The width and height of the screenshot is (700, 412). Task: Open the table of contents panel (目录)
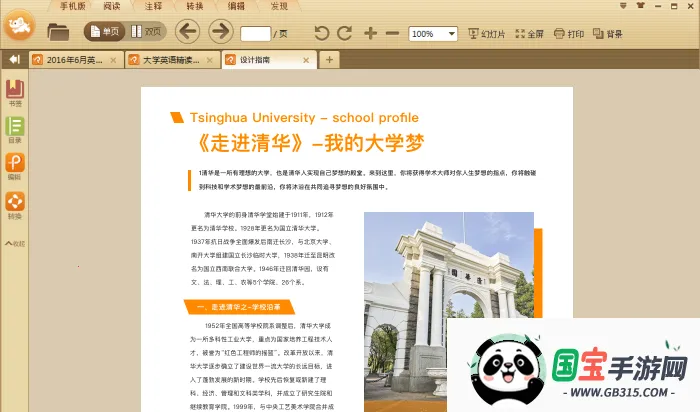[15, 130]
